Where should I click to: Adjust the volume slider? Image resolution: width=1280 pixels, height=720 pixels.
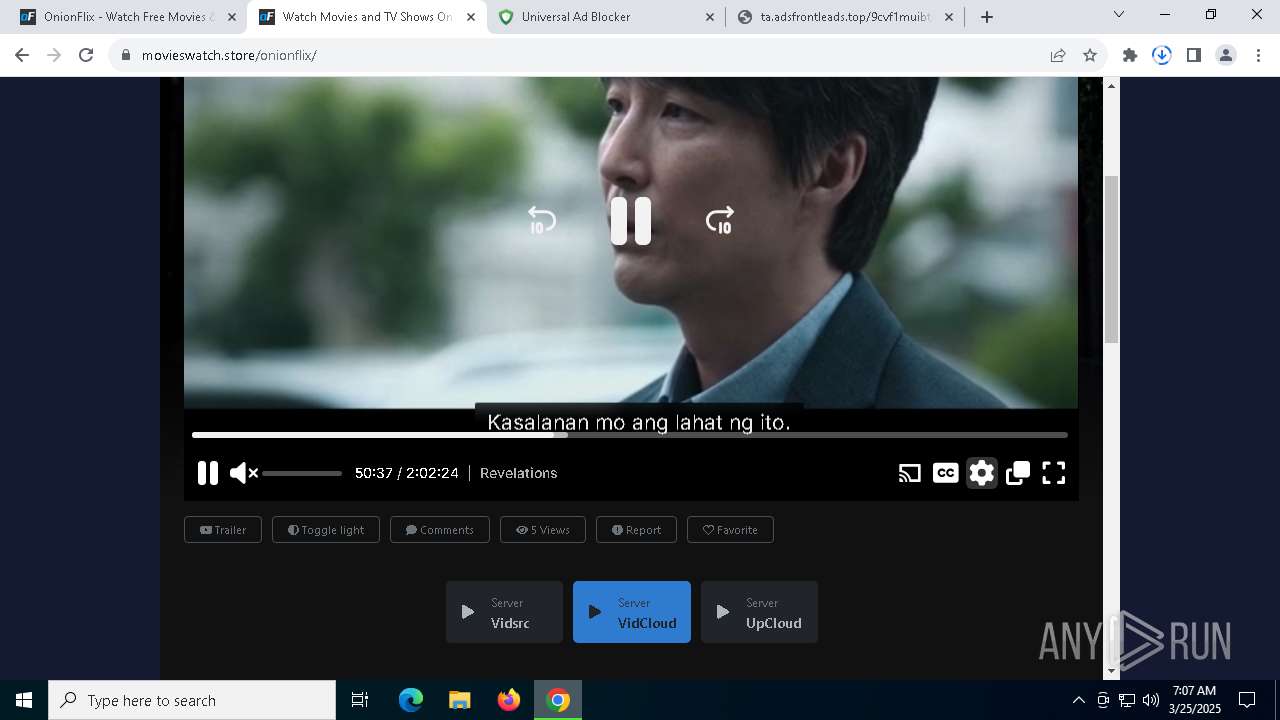click(x=302, y=473)
